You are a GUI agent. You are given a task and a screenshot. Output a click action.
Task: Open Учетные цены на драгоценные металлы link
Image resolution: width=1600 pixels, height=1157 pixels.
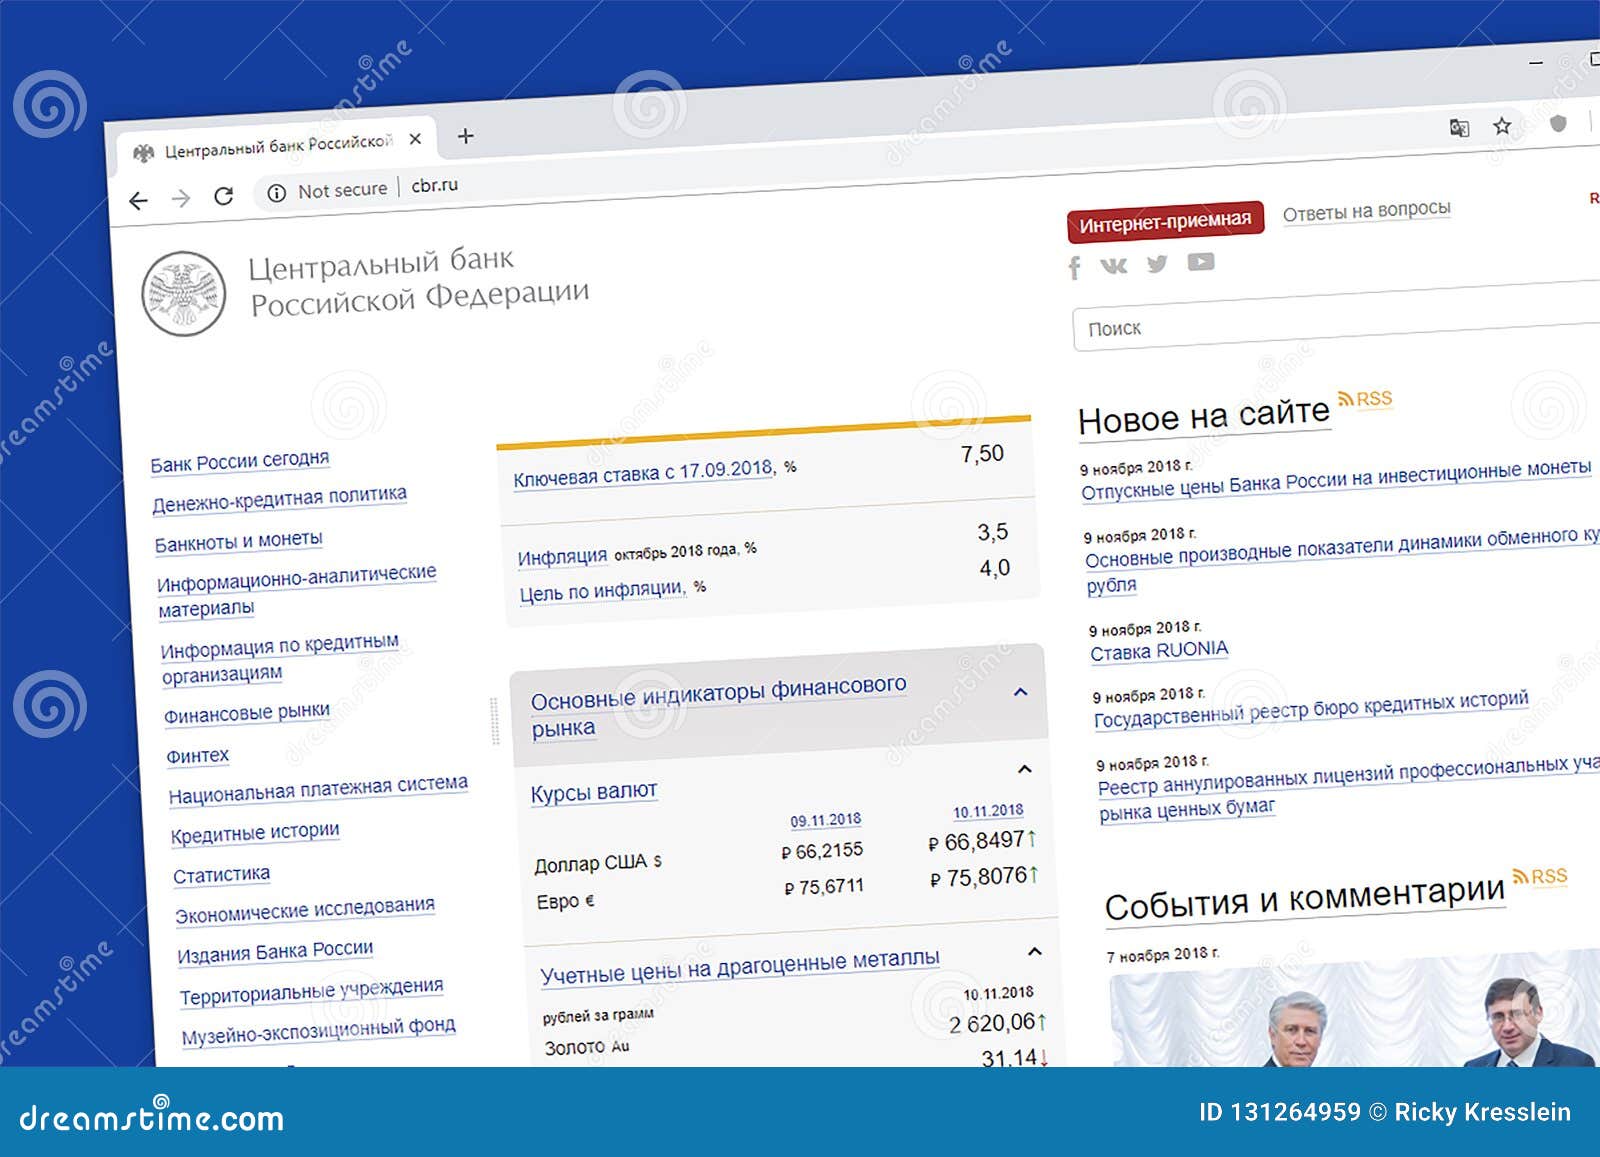pos(740,966)
